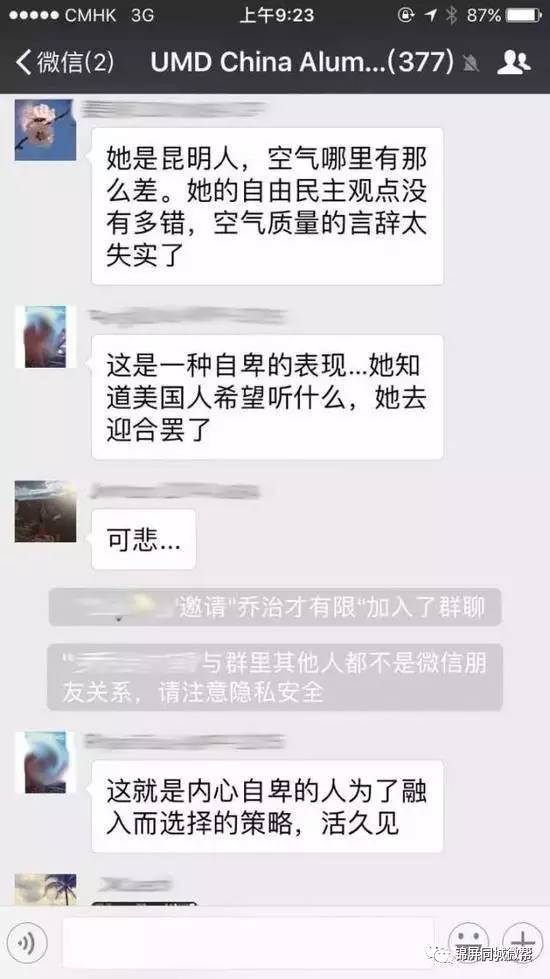Screen dimensions: 550x979
Task: Open the avatar beside 这是一种自卑的表现 message
Action: [x=46, y=337]
